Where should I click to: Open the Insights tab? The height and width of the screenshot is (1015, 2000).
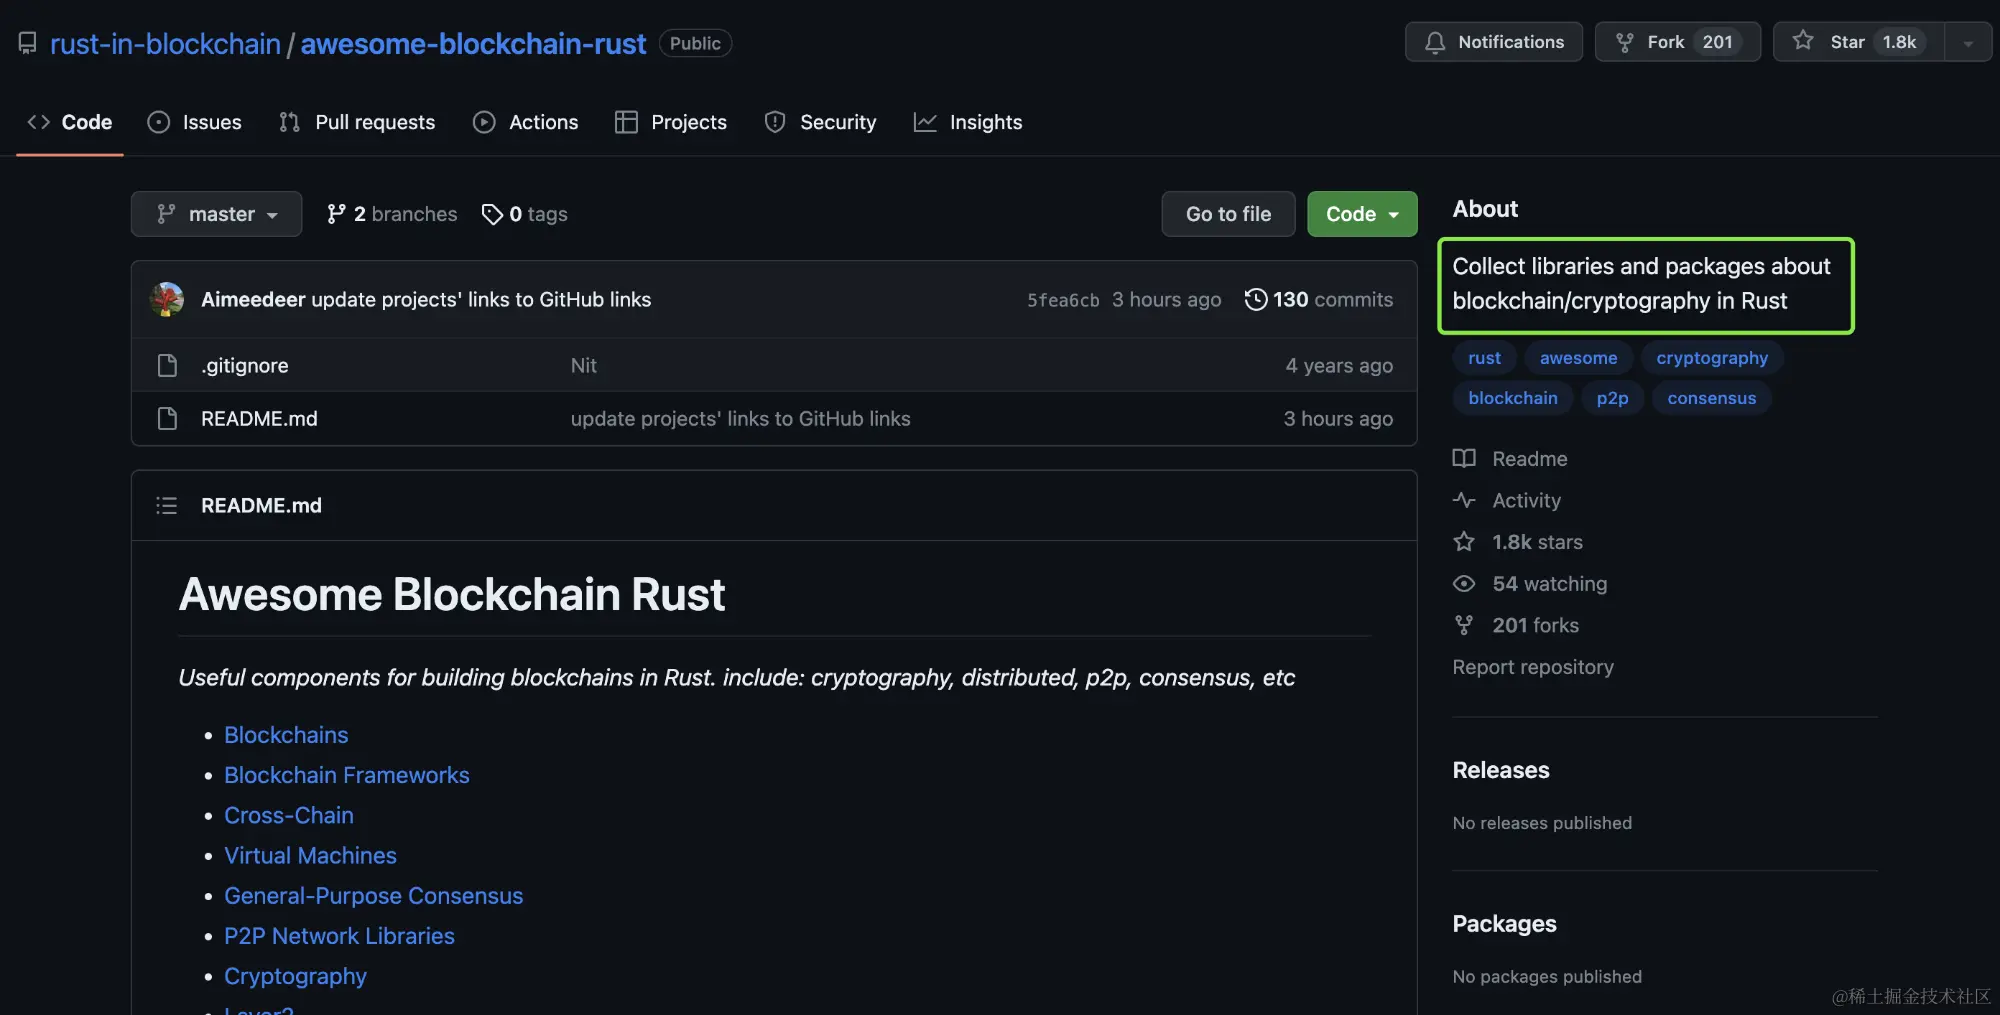point(968,122)
